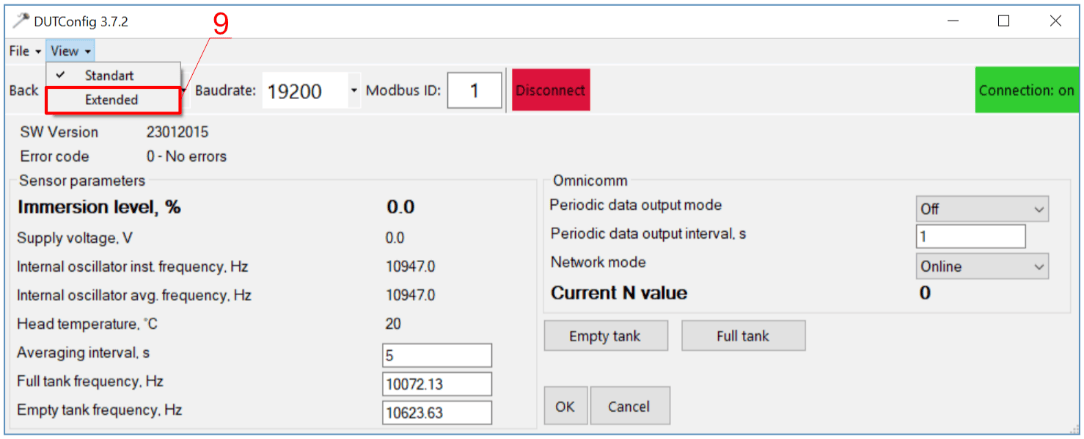This screenshot has height=439, width=1084.
Task: Open the File menu
Action: (x=24, y=51)
